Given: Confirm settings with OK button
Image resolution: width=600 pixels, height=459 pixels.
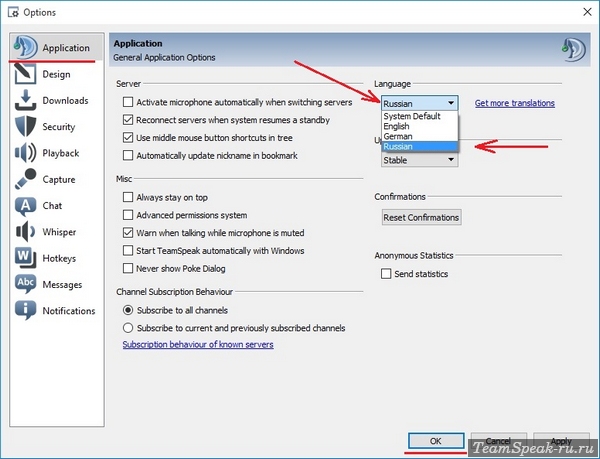Looking at the screenshot, I should (x=436, y=441).
